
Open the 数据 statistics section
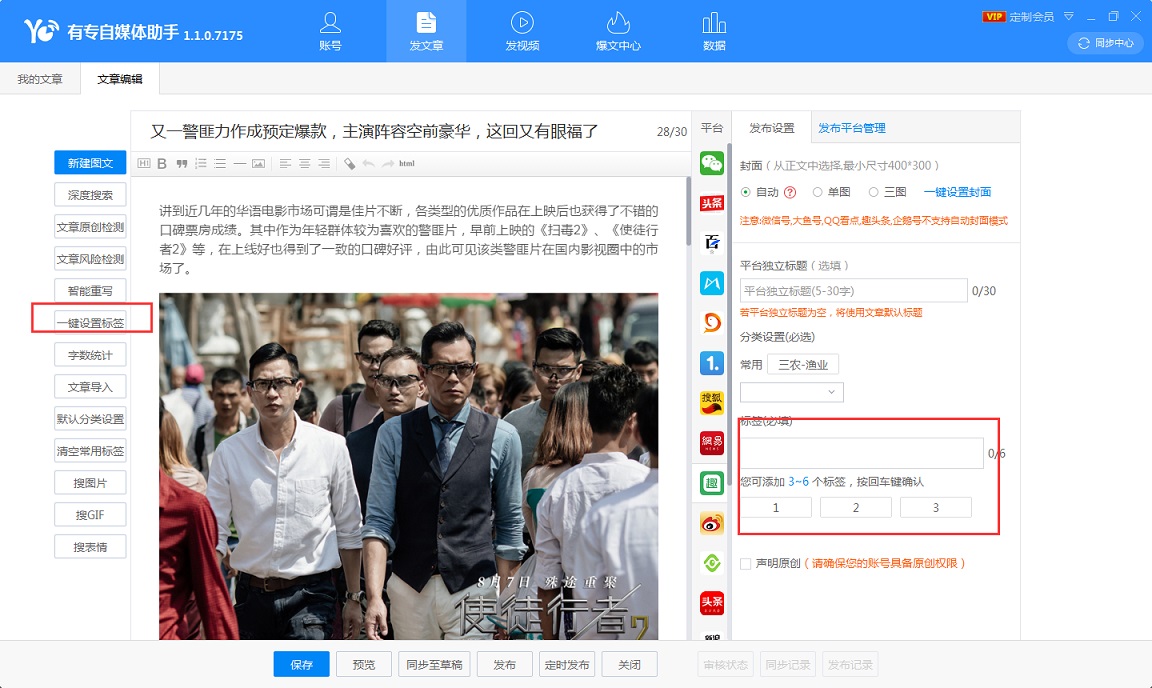pos(714,31)
